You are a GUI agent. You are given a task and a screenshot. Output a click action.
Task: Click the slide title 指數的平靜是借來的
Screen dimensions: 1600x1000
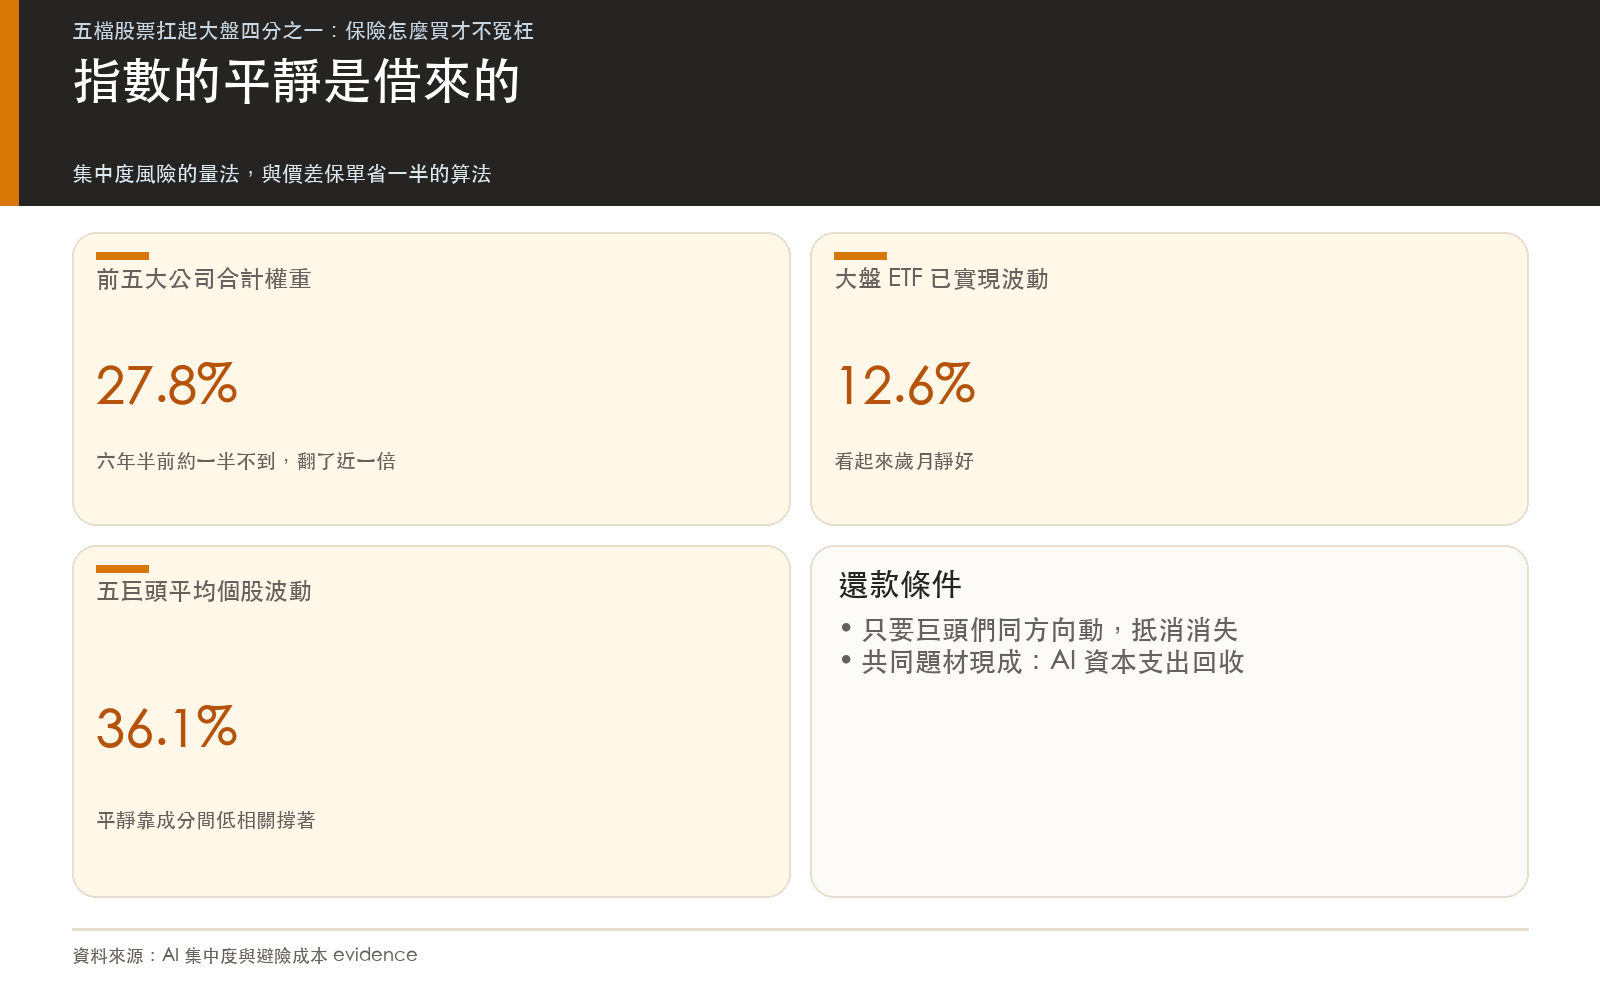pos(297,81)
